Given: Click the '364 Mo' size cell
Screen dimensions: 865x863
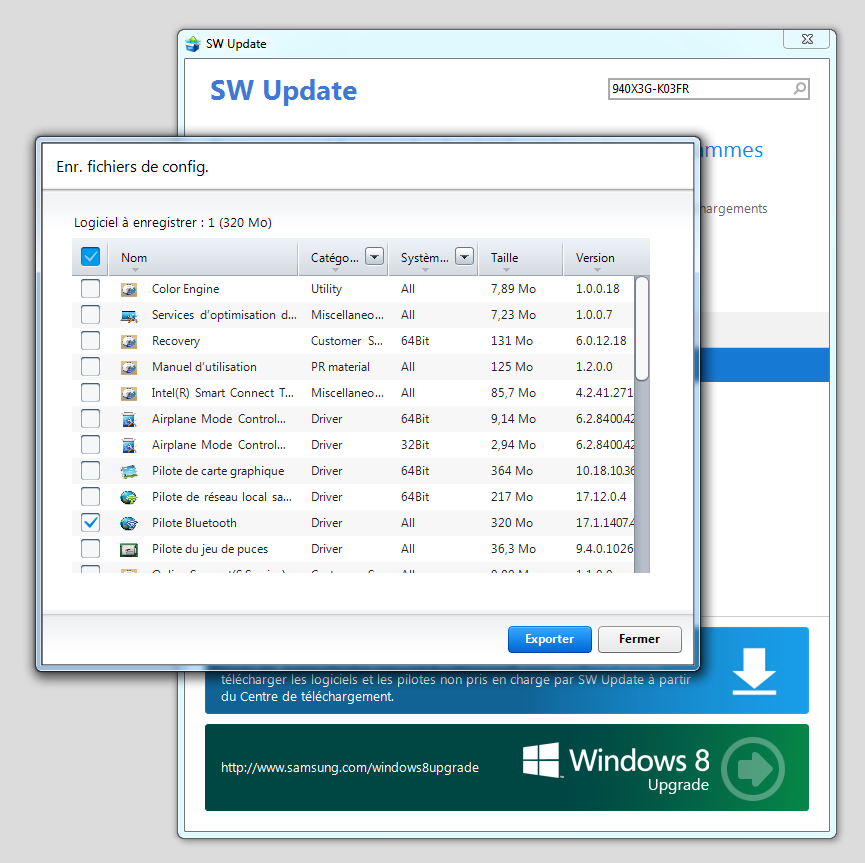Looking at the screenshot, I should pos(511,471).
